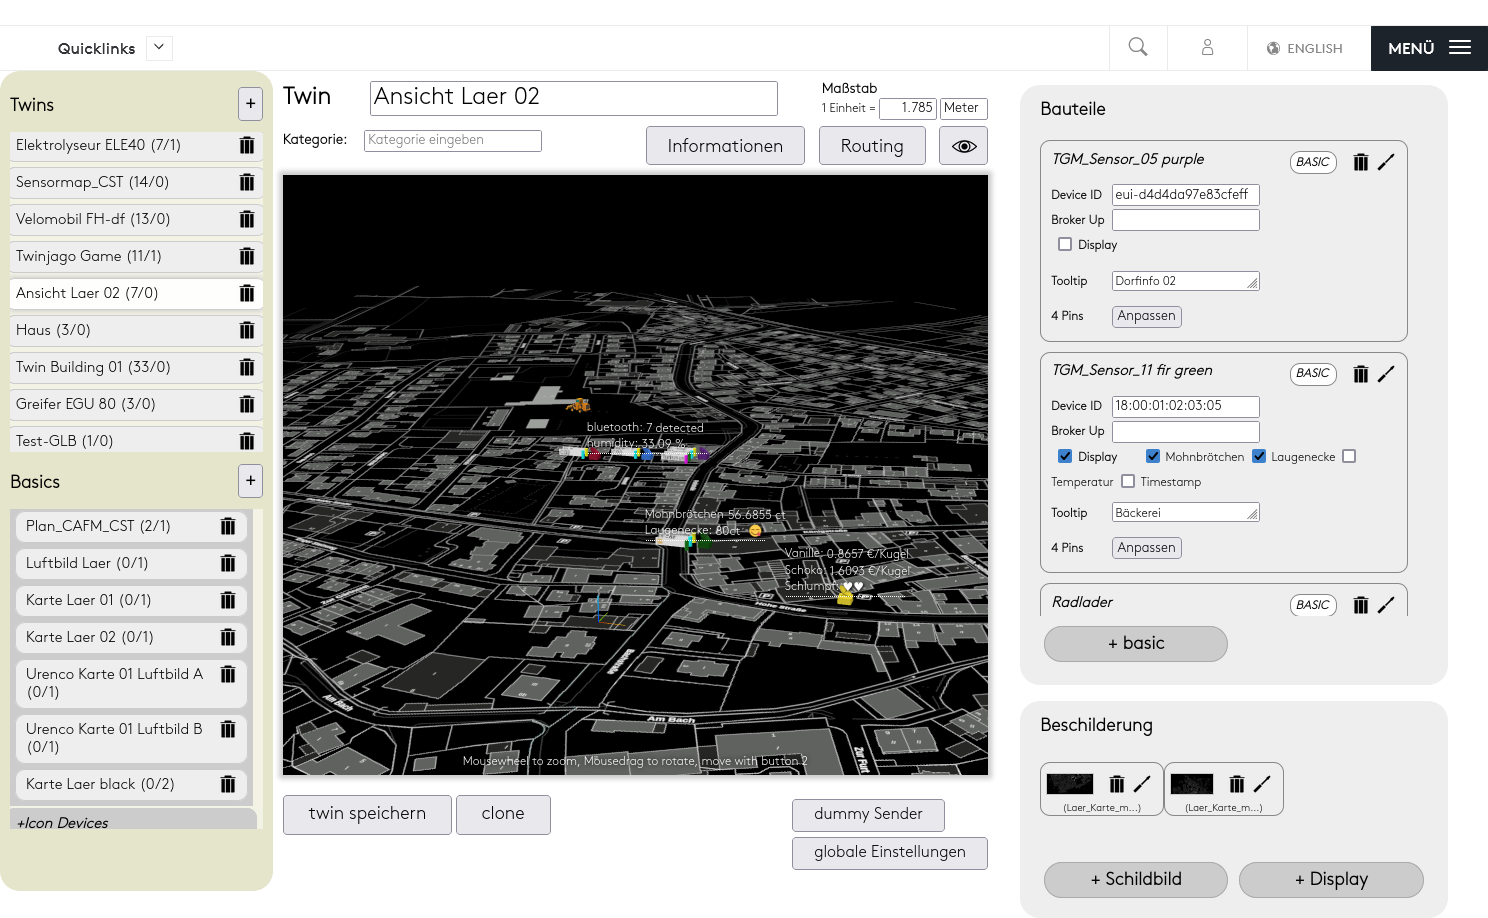1488x918 pixels.
Task: Open the Routing button
Action: click(871, 146)
